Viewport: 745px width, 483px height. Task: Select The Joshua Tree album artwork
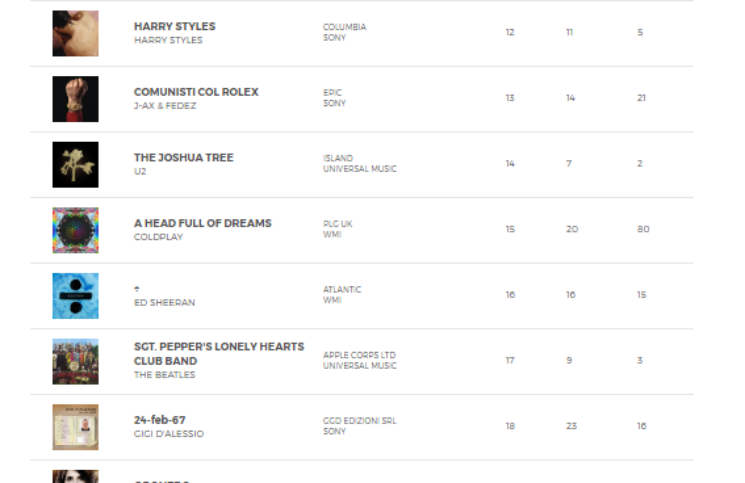pyautogui.click(x=75, y=164)
